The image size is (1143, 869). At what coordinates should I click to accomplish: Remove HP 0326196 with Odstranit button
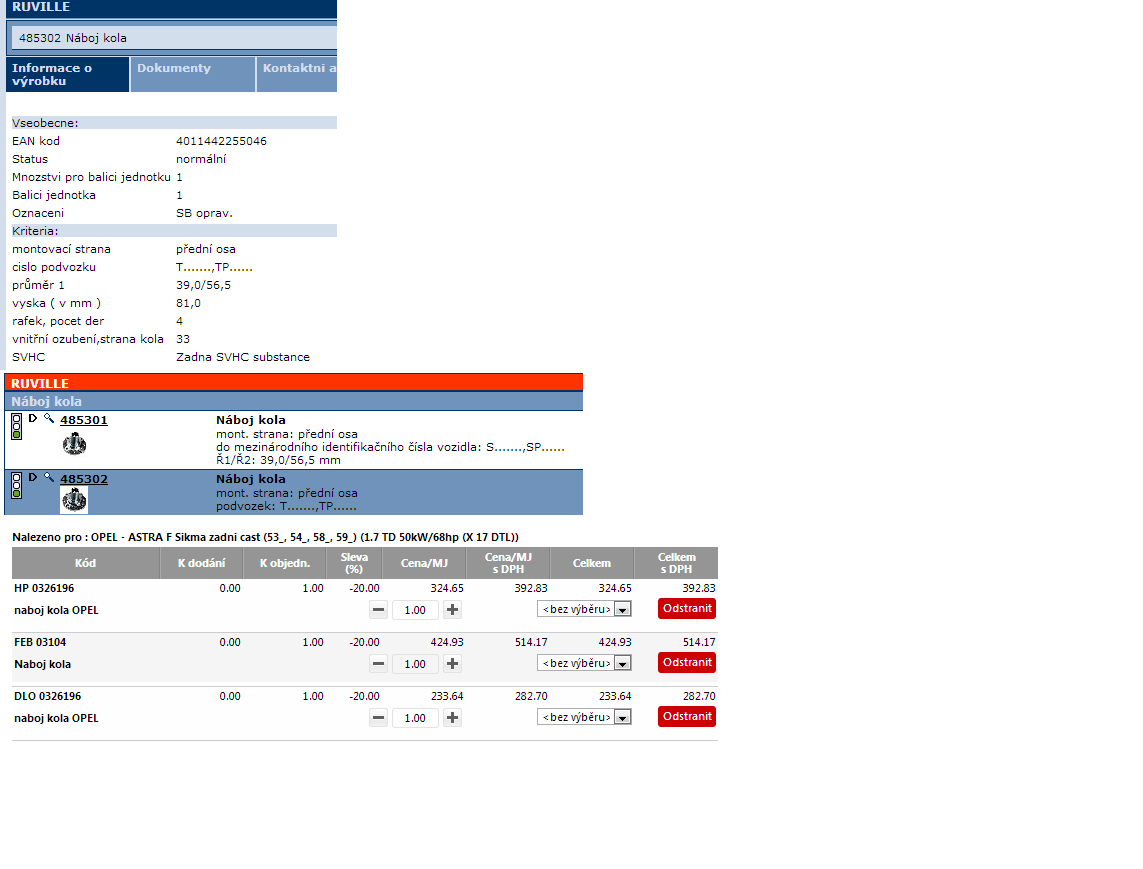[687, 608]
